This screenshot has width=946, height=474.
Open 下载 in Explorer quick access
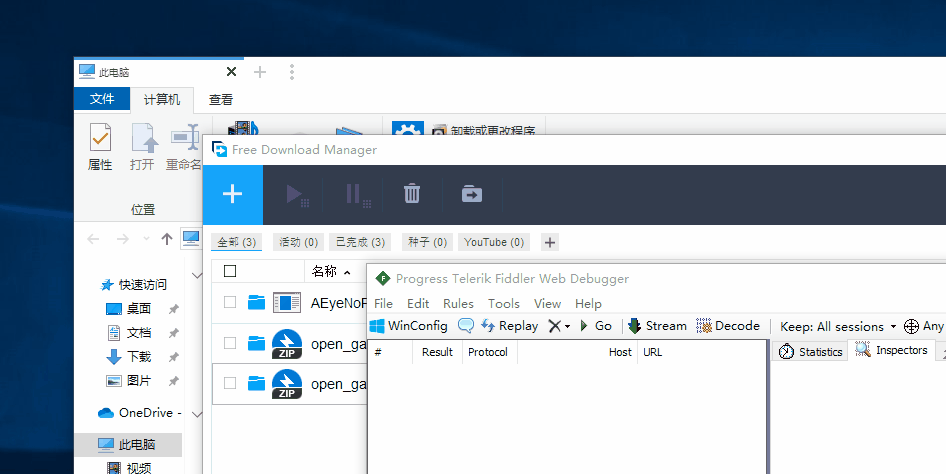click(x=138, y=357)
